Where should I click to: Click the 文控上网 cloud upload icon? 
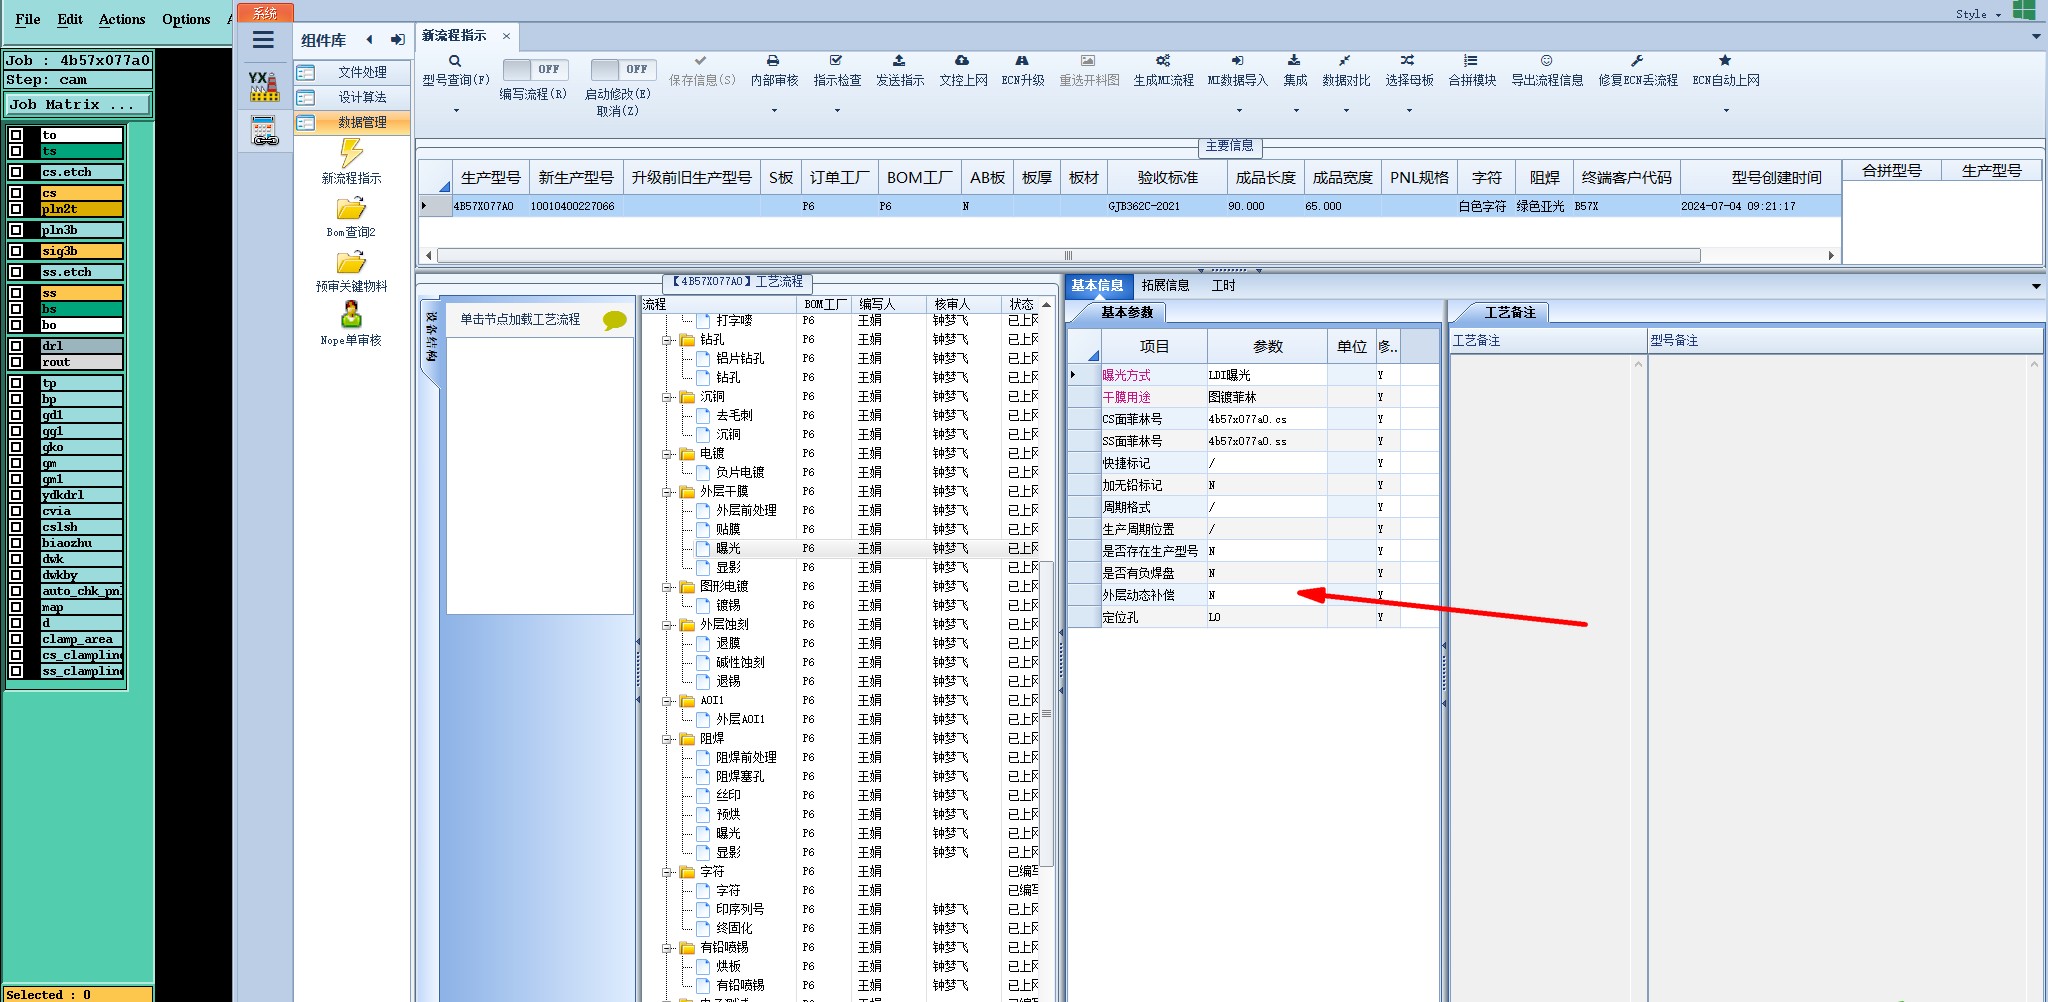point(962,61)
